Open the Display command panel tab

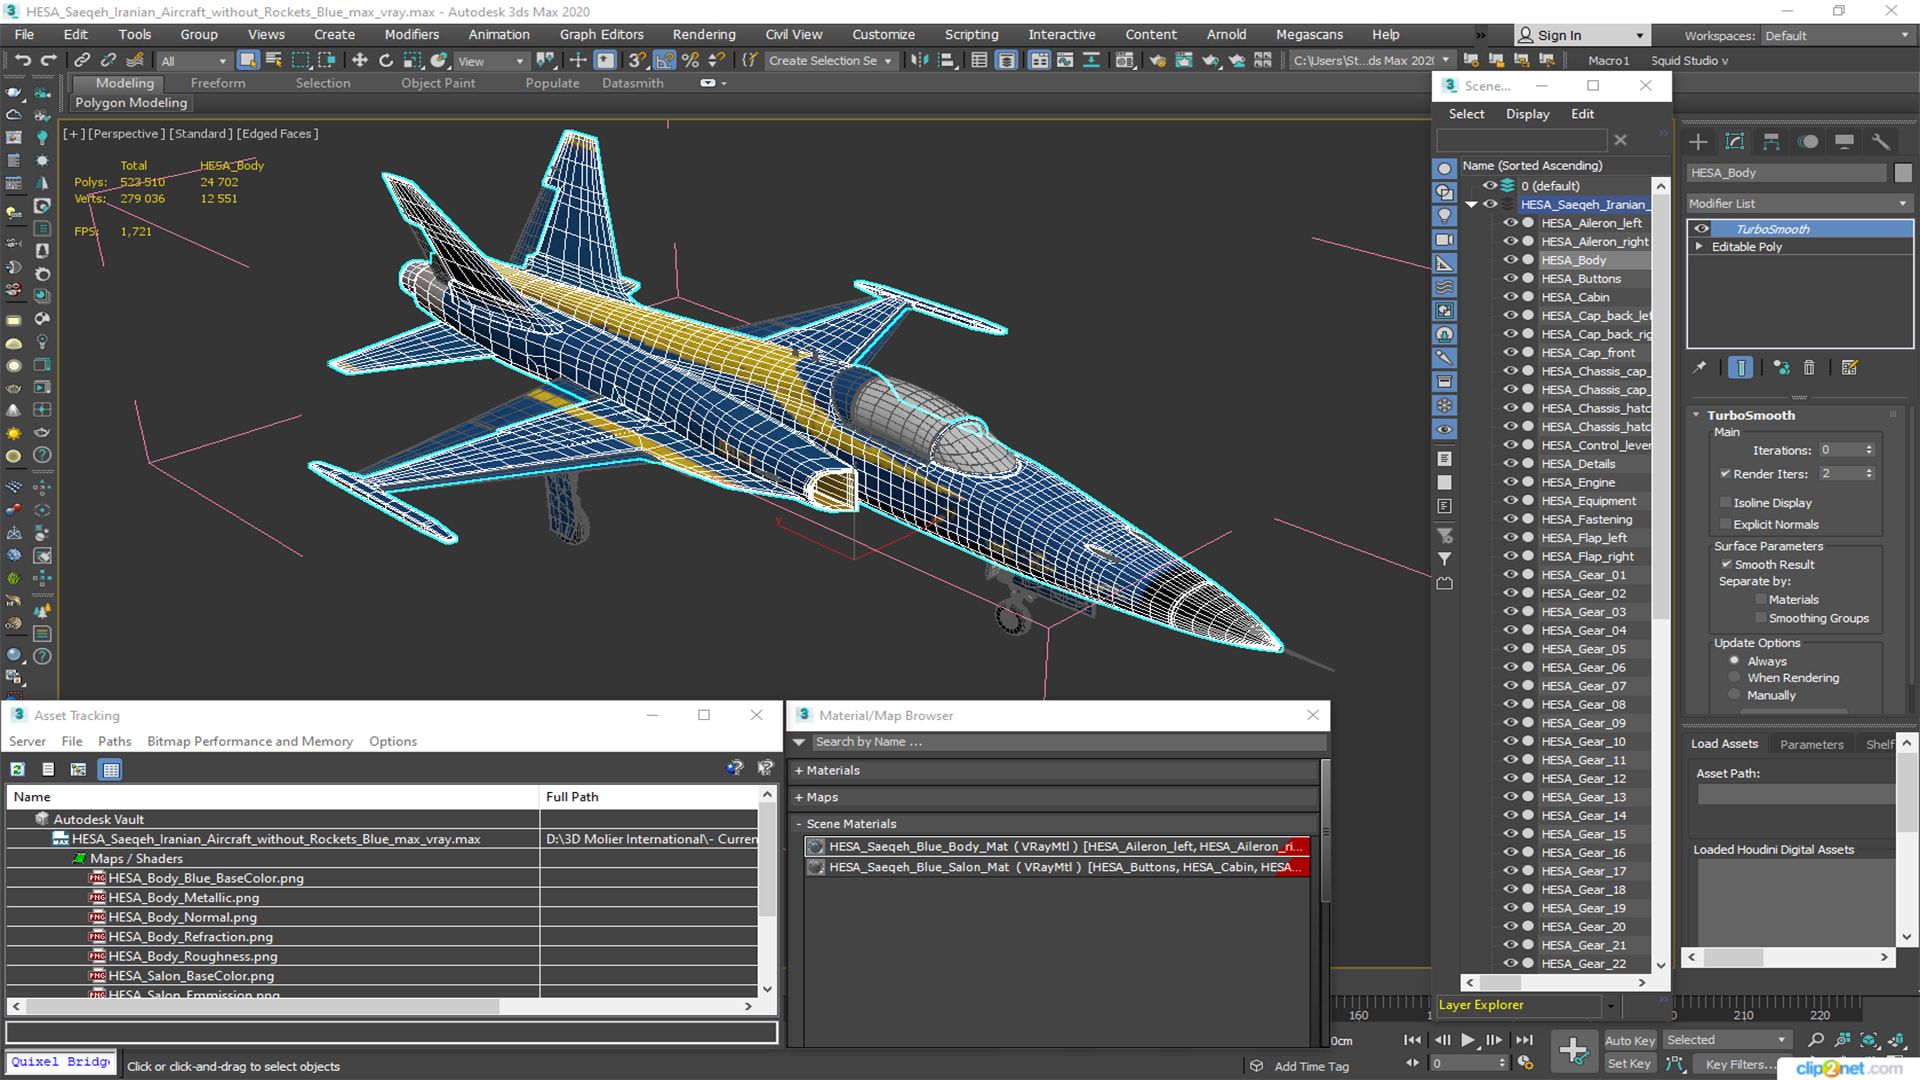click(1845, 141)
